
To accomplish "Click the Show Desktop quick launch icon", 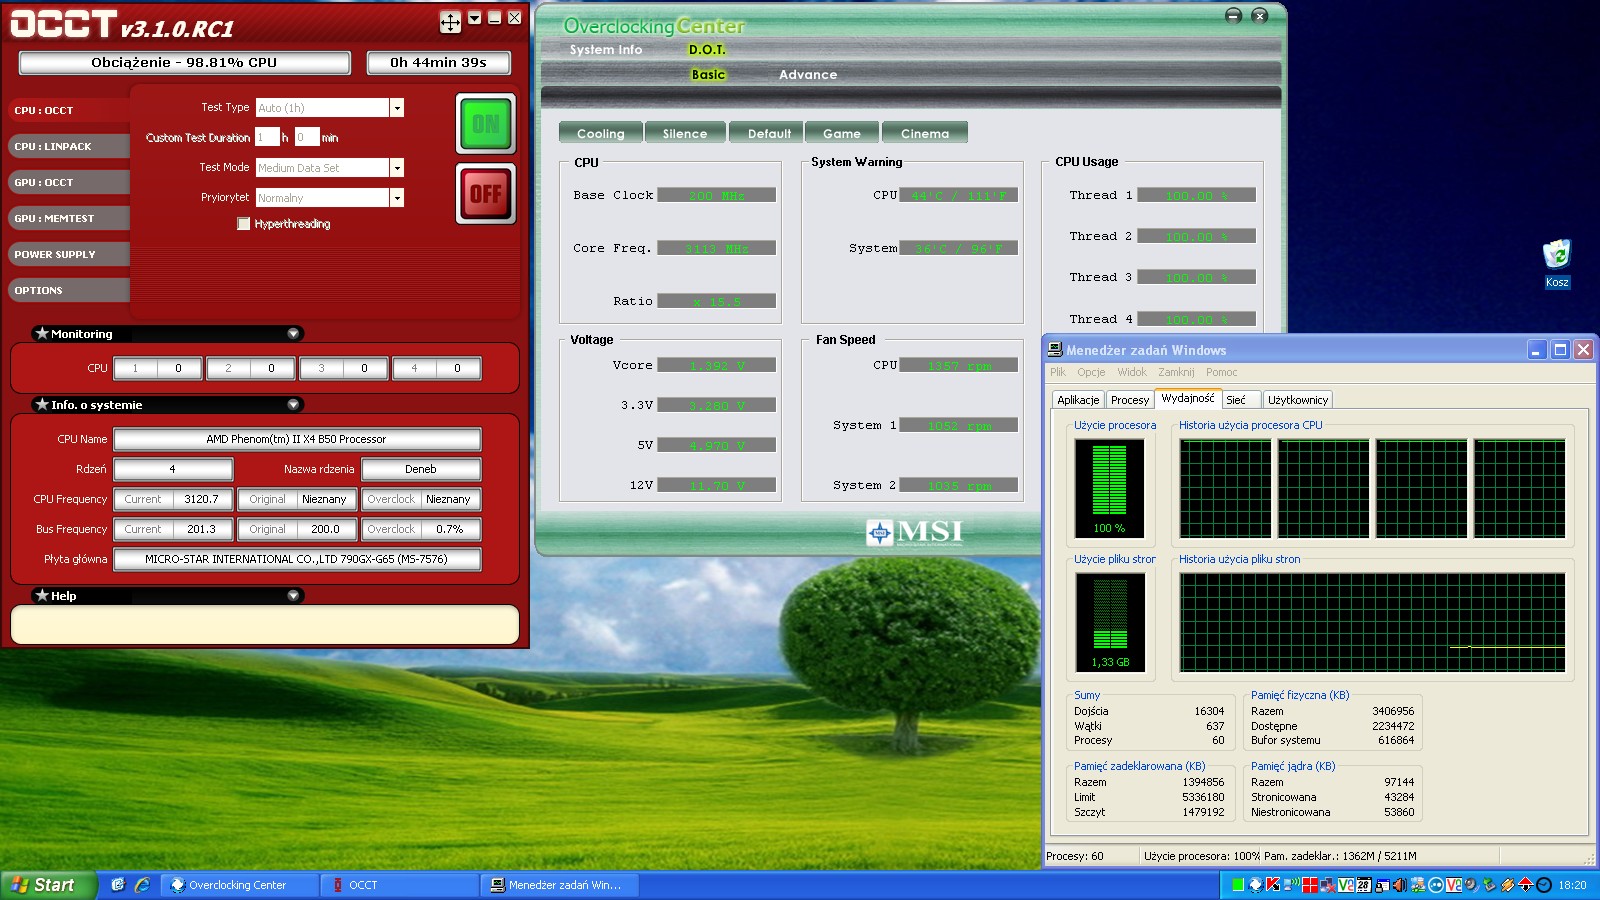I will [x=118, y=885].
